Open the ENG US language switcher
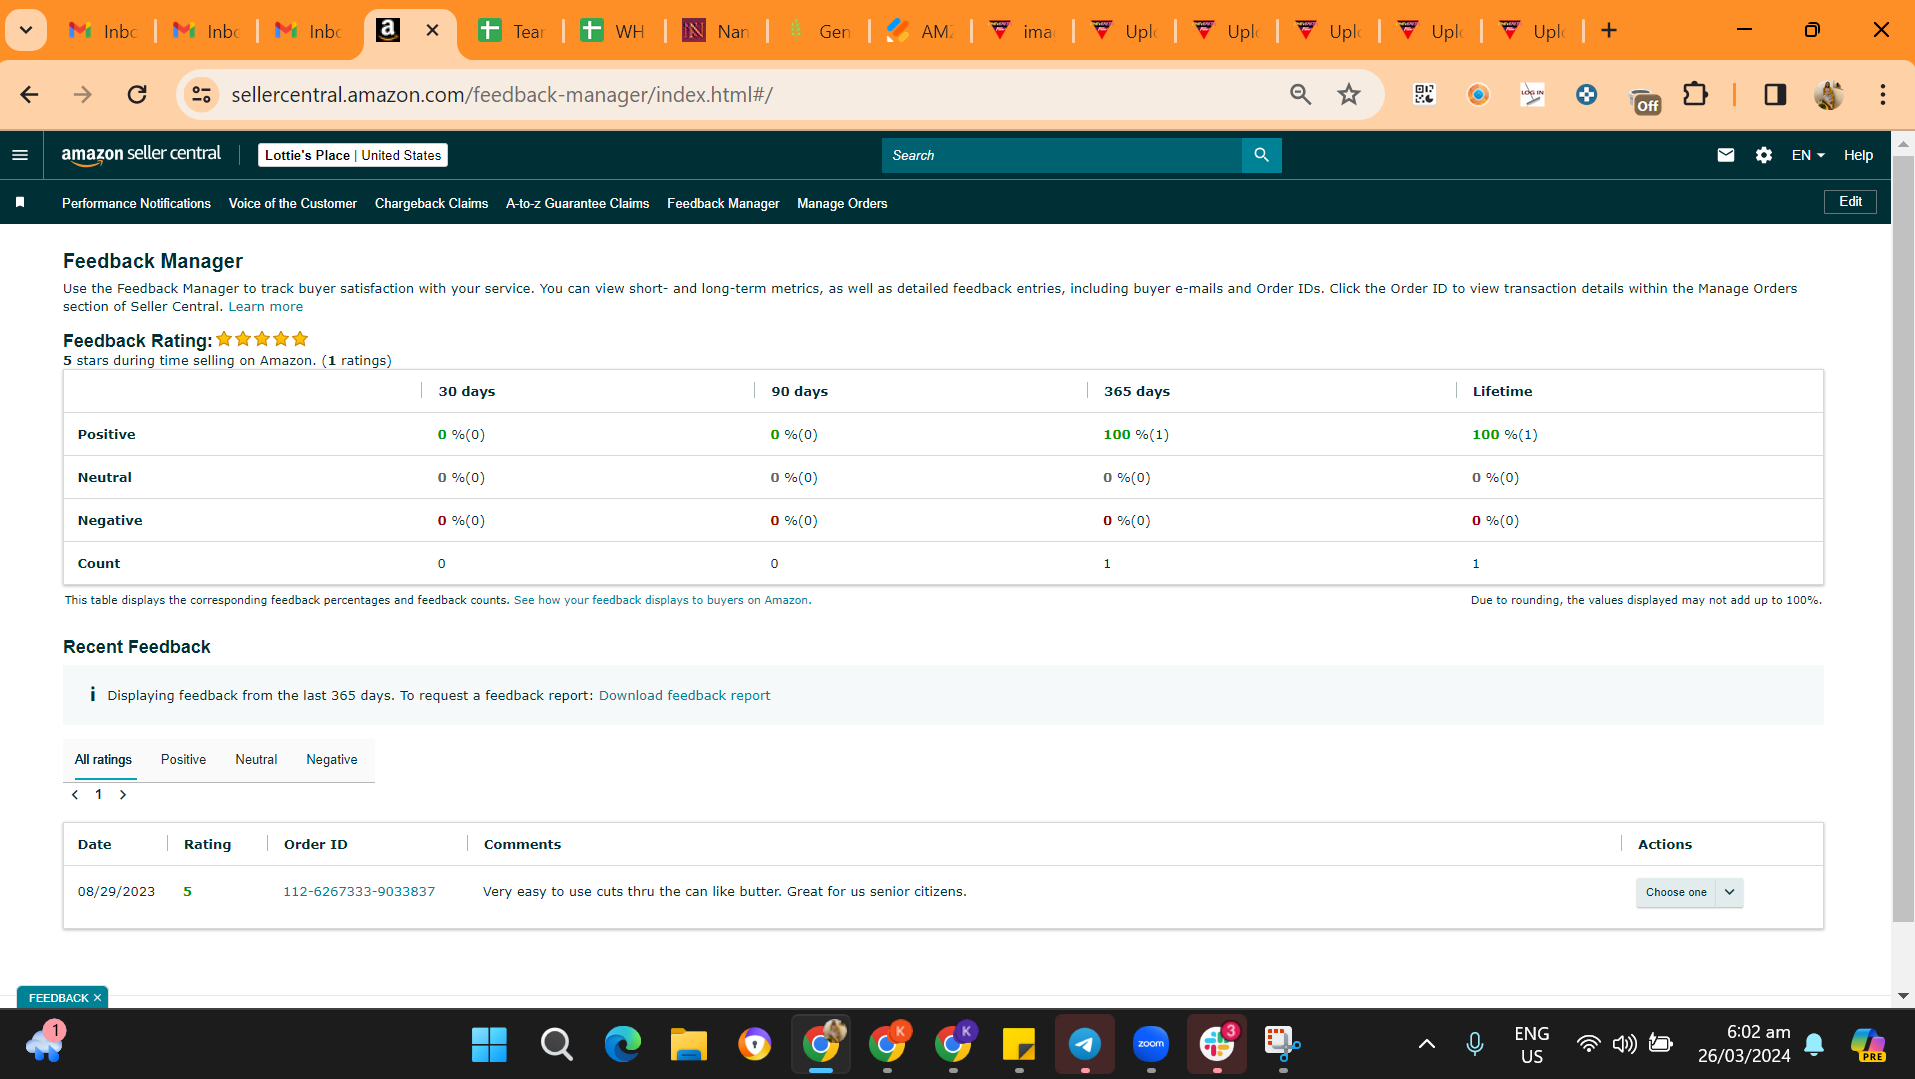1915x1079 pixels. [x=1532, y=1045]
